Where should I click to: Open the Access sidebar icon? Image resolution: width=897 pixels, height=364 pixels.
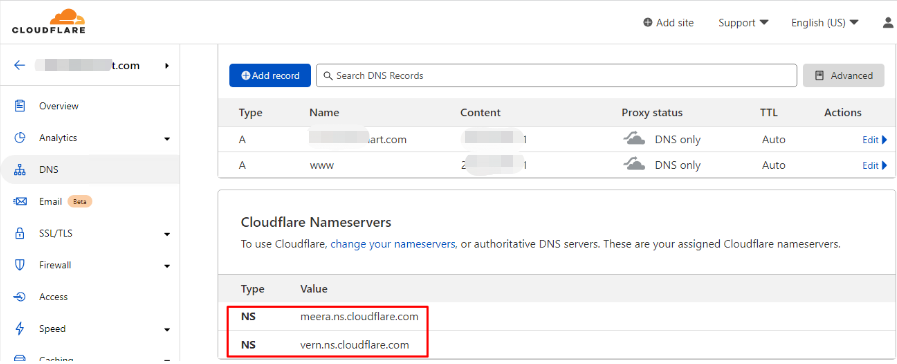click(x=20, y=297)
